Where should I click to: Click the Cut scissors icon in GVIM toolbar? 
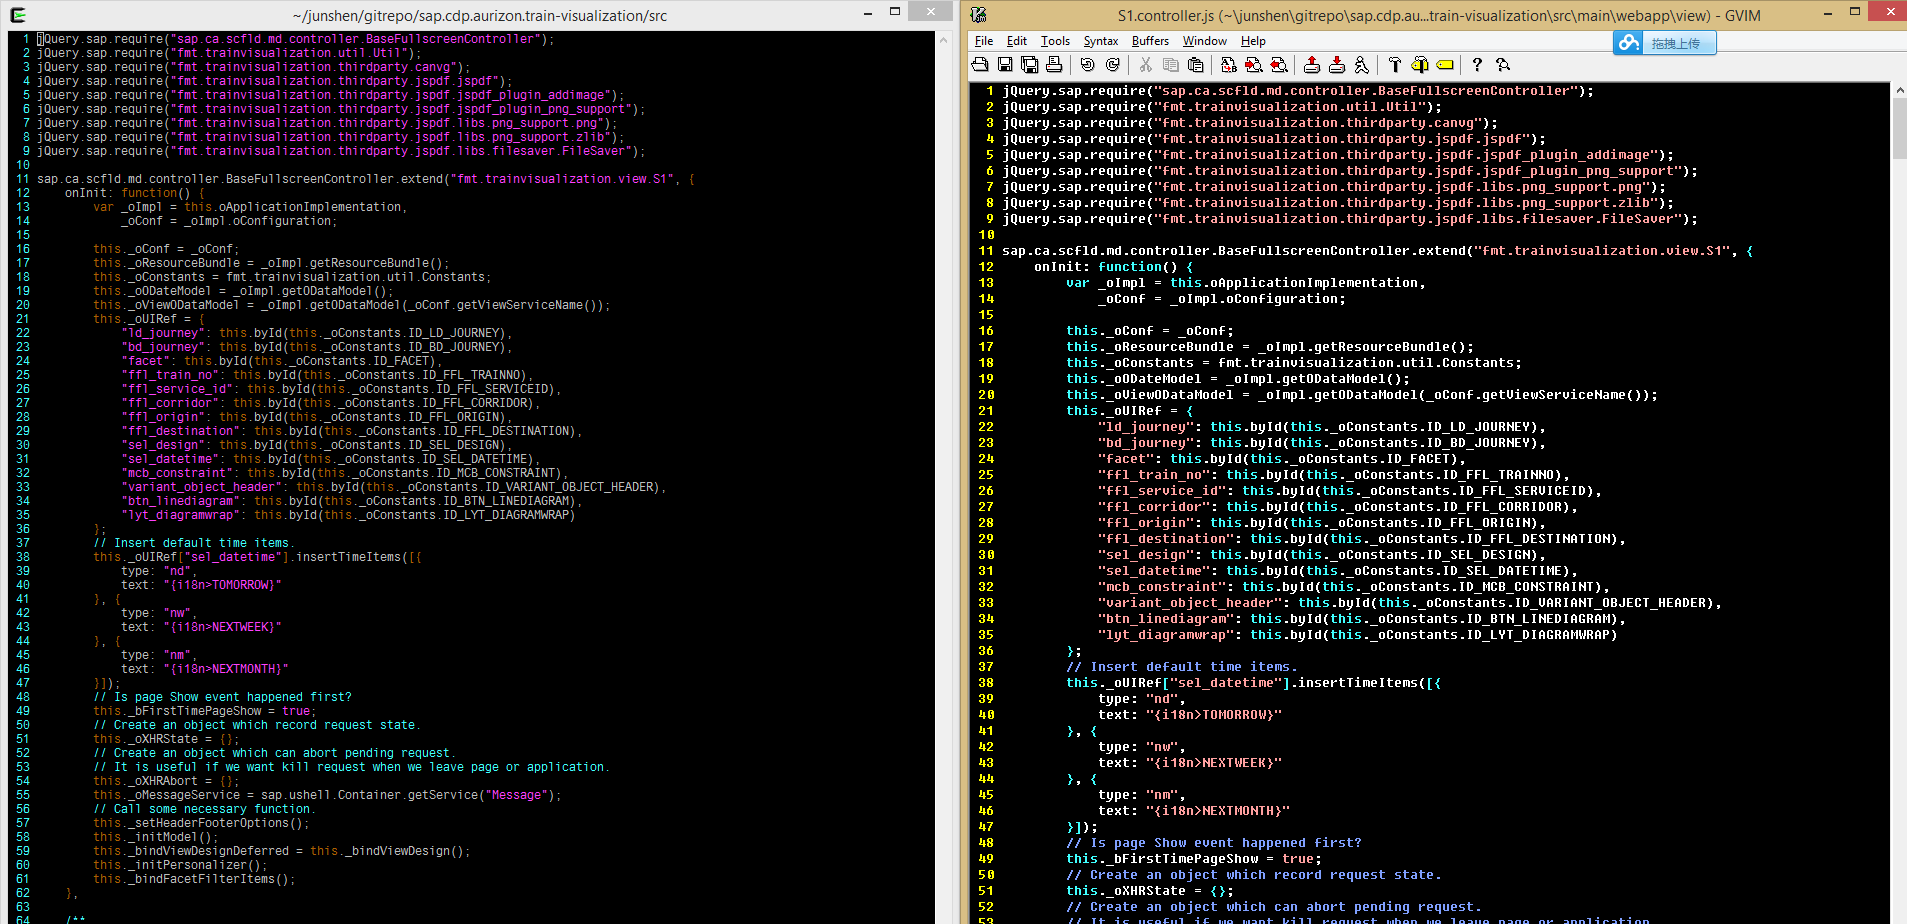tap(1146, 65)
